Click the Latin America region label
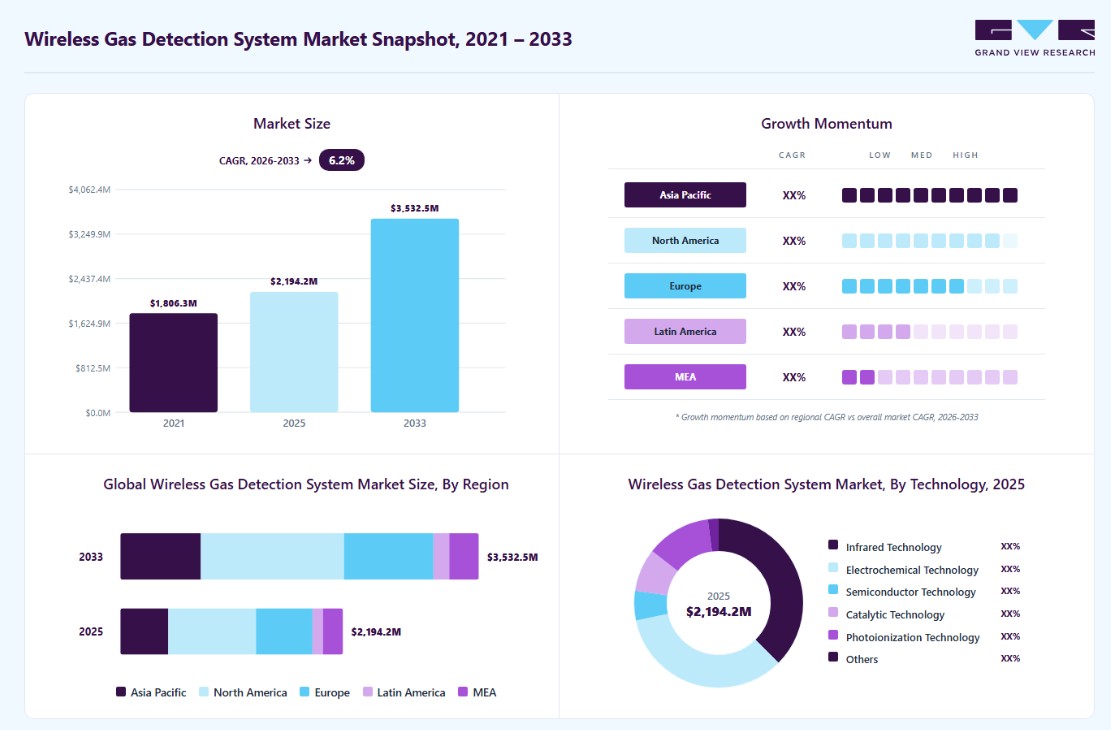 click(x=684, y=331)
